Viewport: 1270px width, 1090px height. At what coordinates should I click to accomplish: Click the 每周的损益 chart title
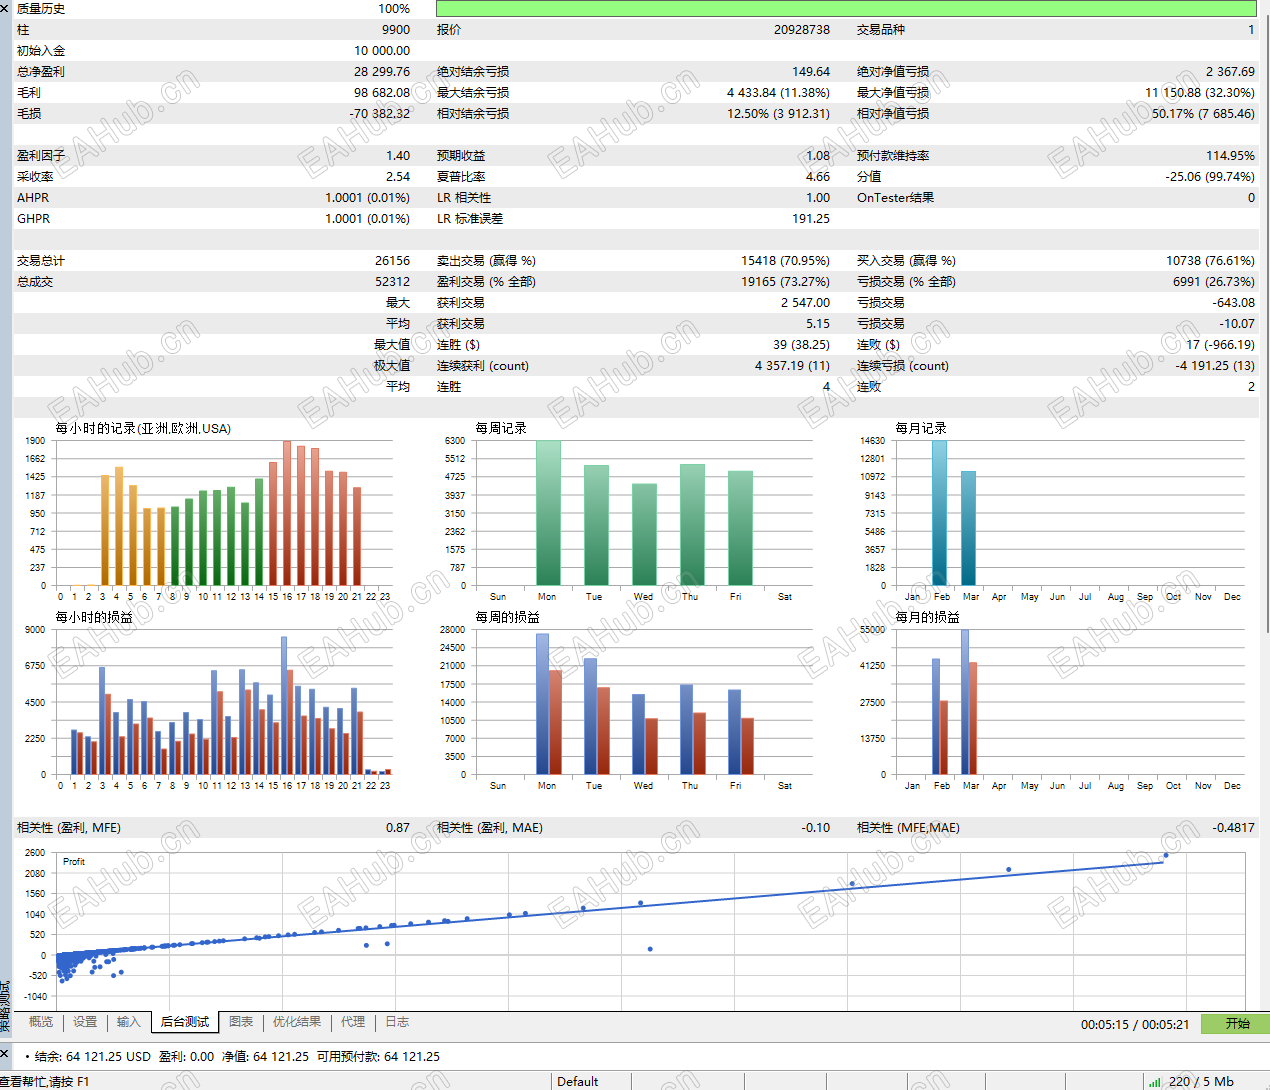coord(507,617)
